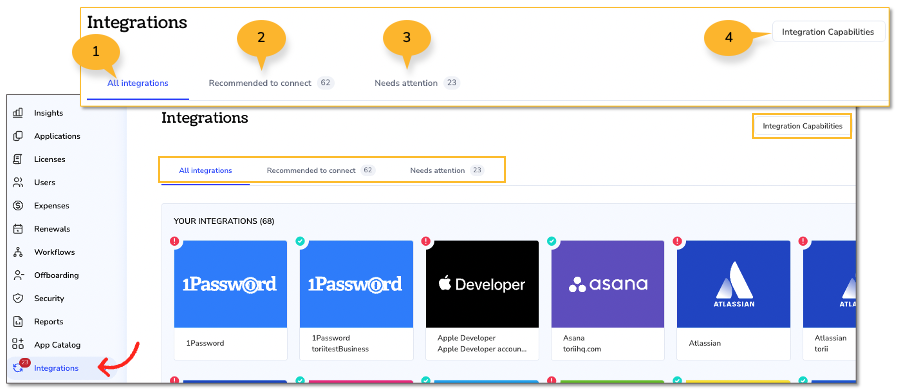Click red error icon on Apple Developer card
This screenshot has width=897, height=390.
[x=426, y=241]
